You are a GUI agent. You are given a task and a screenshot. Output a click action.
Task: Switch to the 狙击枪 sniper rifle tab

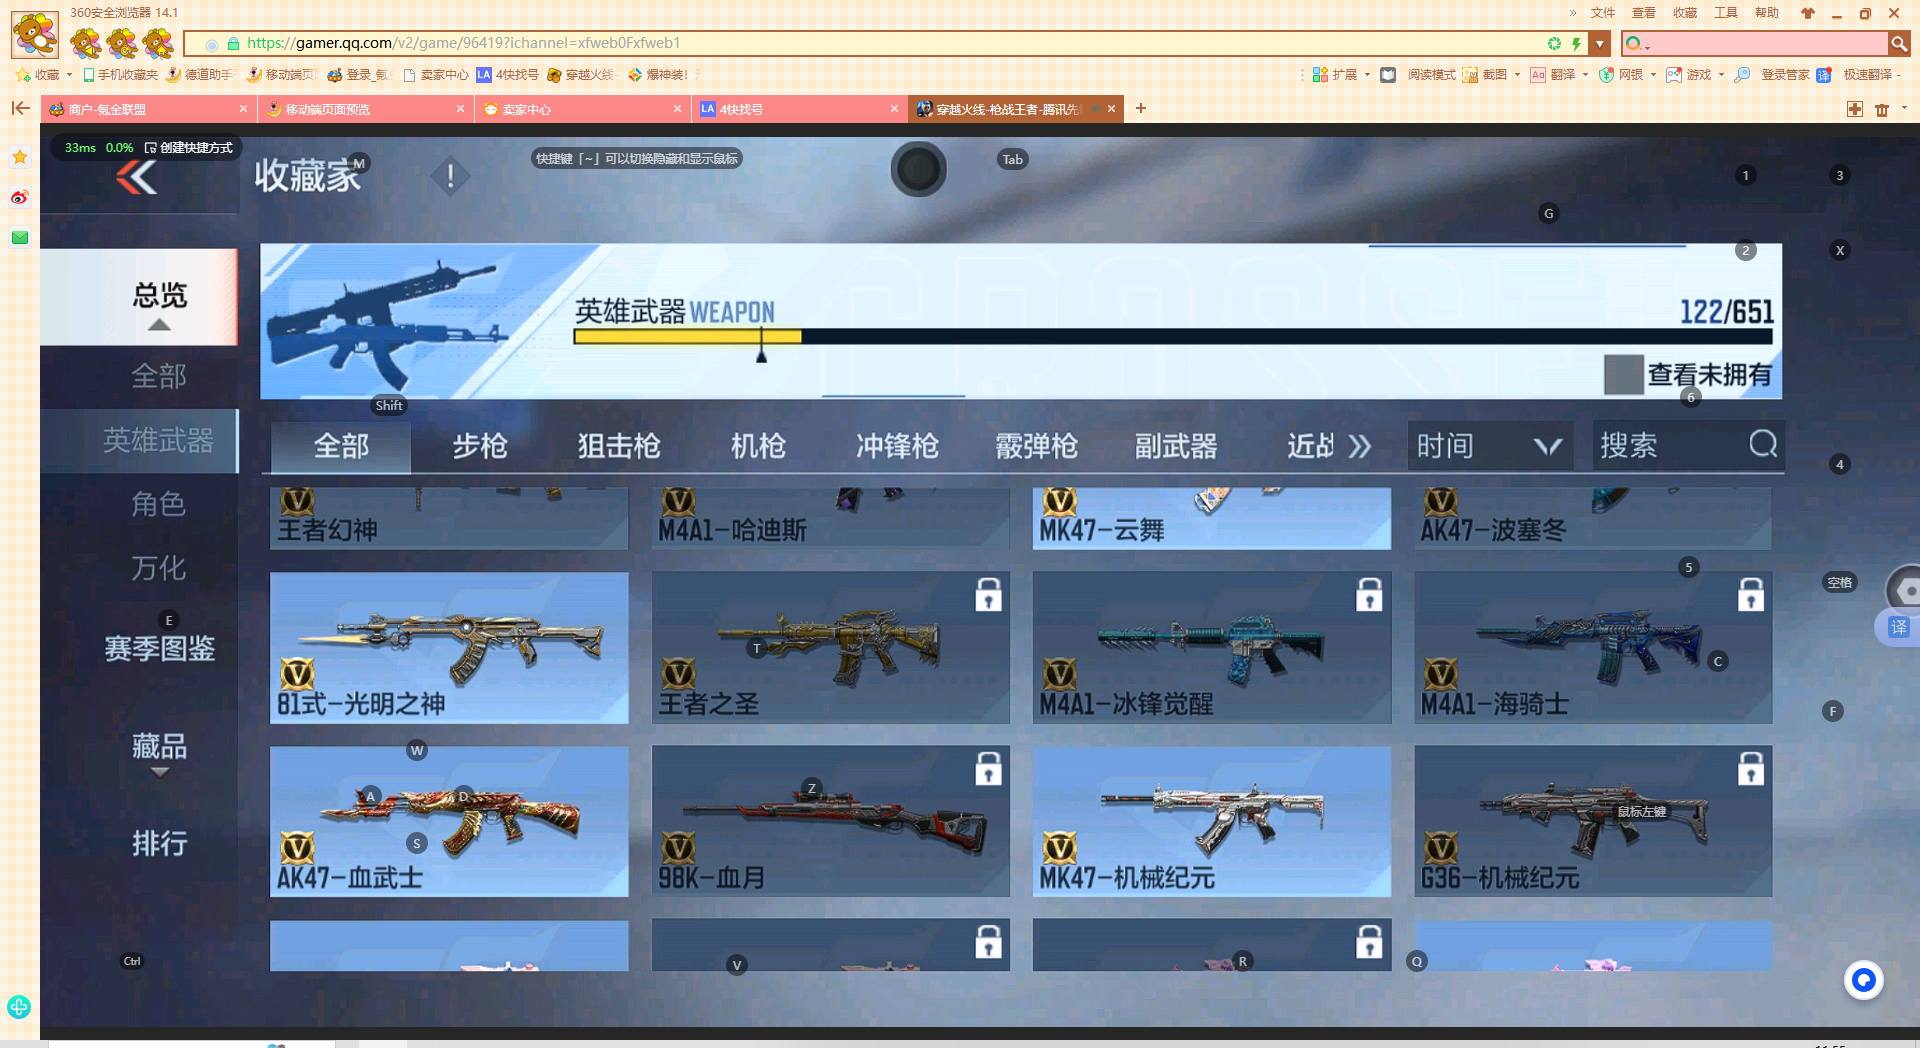coord(618,447)
